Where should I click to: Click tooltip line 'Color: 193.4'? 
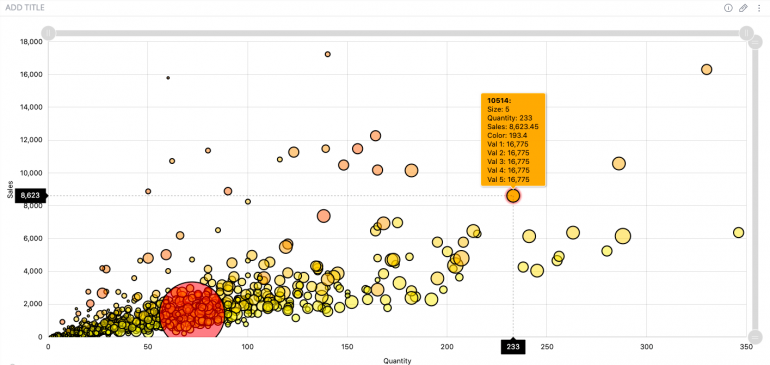[507, 135]
